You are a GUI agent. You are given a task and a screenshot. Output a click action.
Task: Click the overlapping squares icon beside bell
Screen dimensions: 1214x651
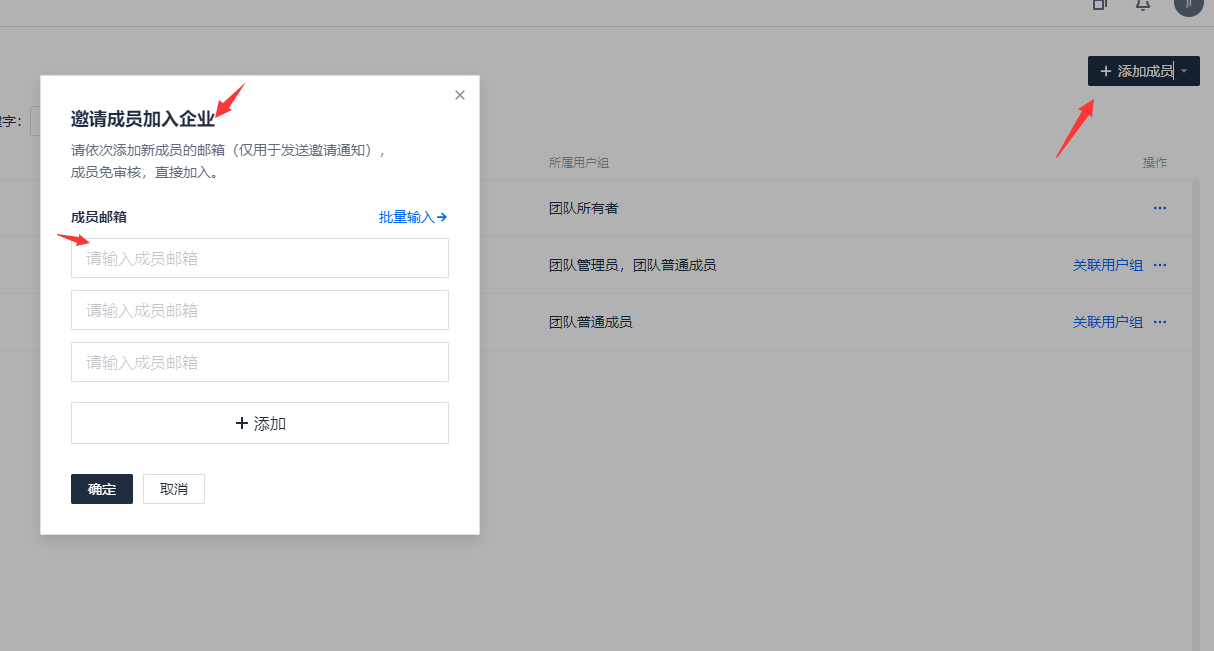[x=1099, y=5]
